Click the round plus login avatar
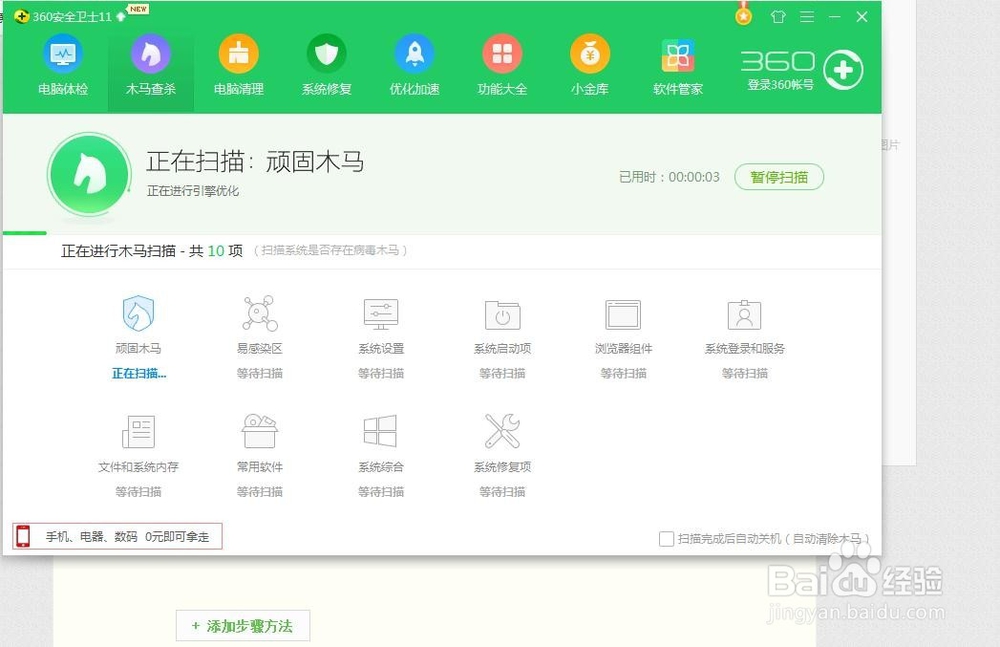Screen dimensions: 1000x647 [x=843, y=70]
